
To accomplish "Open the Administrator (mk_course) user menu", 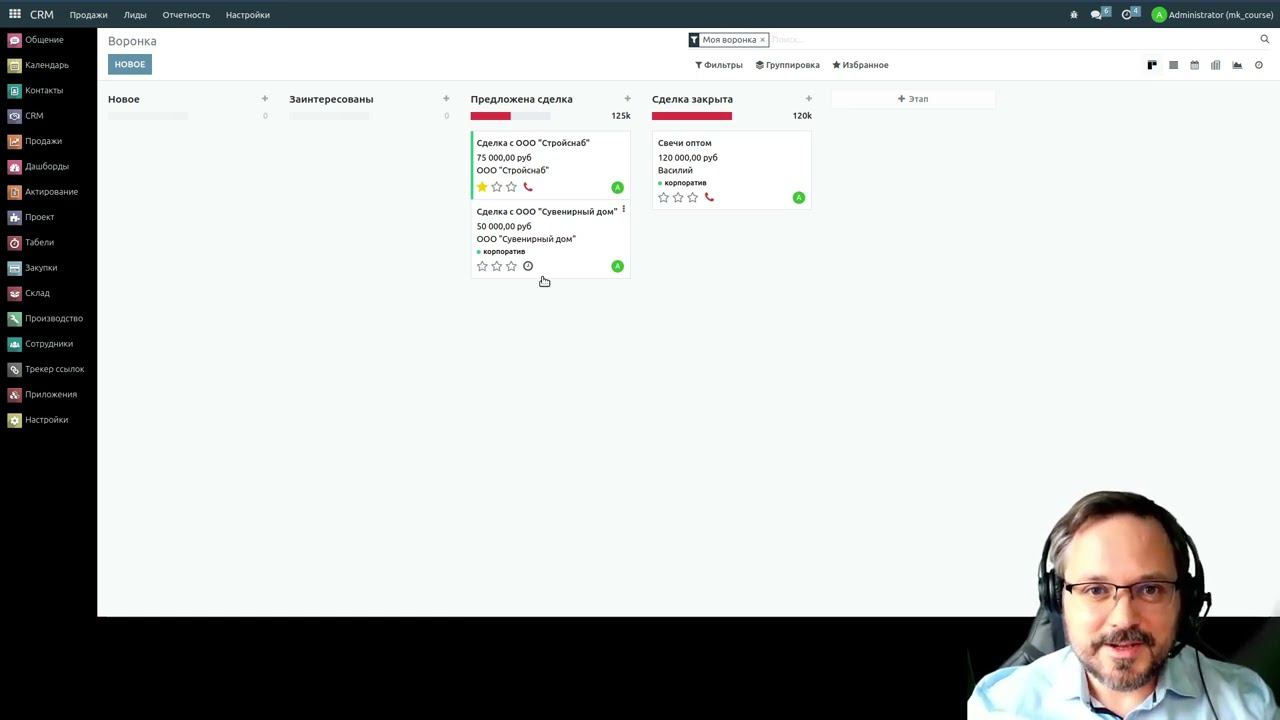I will [1212, 15].
